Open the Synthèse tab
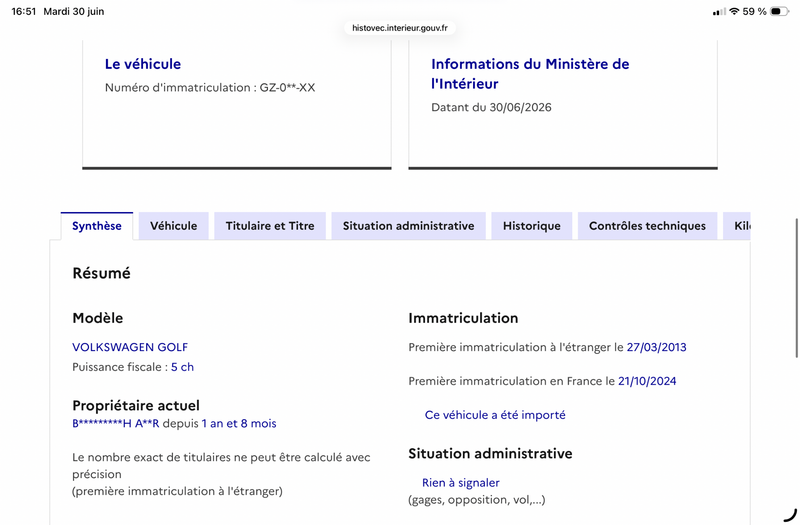Viewport: 800px width, 525px height. (97, 226)
